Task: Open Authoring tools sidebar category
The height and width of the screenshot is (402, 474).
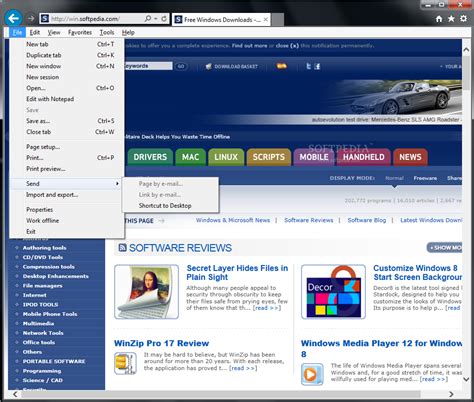Action: point(45,248)
